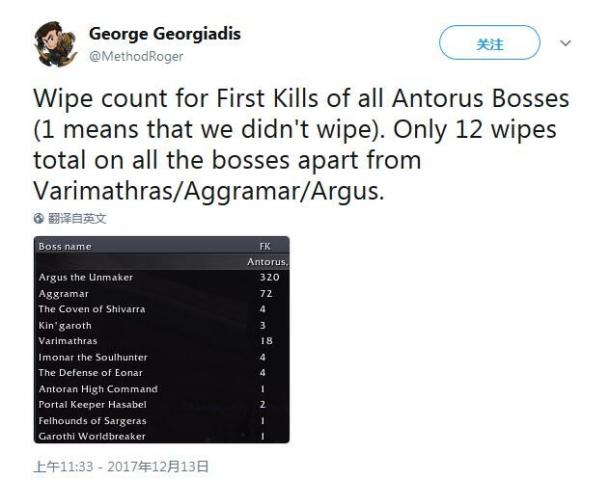Select the Aggramar row in table

point(161,294)
